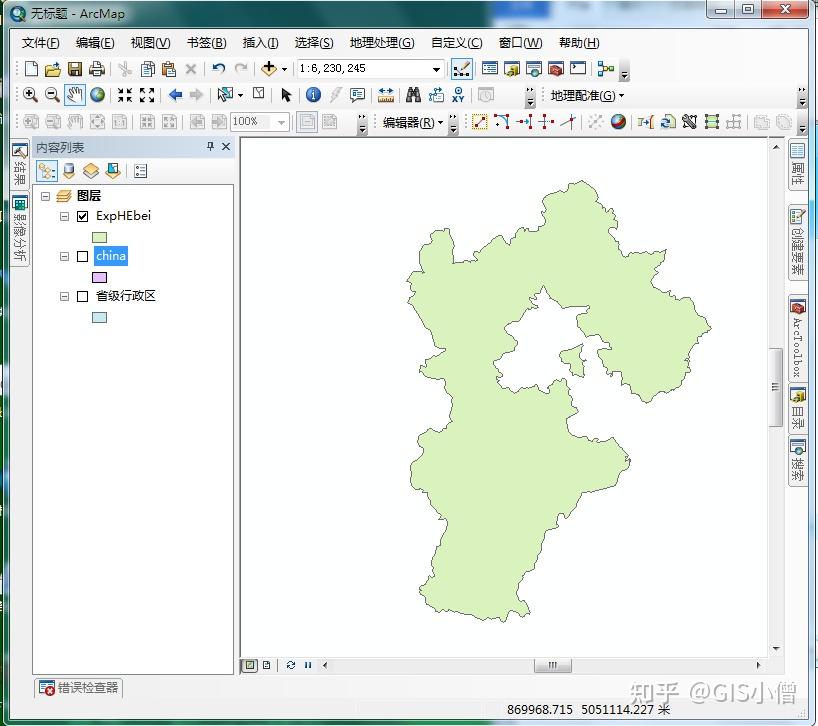Select the Identify tool

314,95
